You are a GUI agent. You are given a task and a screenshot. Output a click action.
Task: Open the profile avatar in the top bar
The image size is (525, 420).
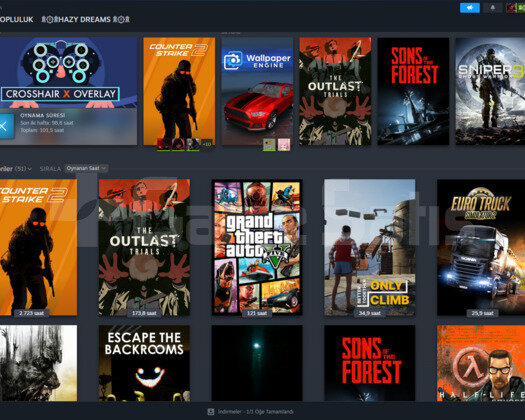coord(511,8)
